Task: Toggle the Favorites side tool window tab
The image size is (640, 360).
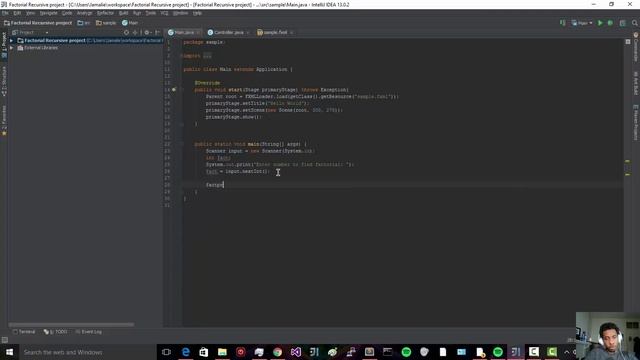Action: point(4,121)
